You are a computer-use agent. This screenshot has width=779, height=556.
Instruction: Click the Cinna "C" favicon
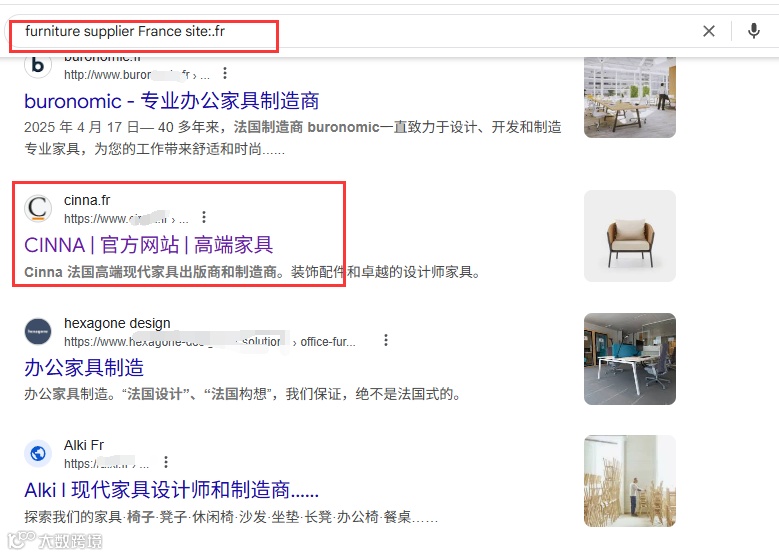tap(38, 208)
